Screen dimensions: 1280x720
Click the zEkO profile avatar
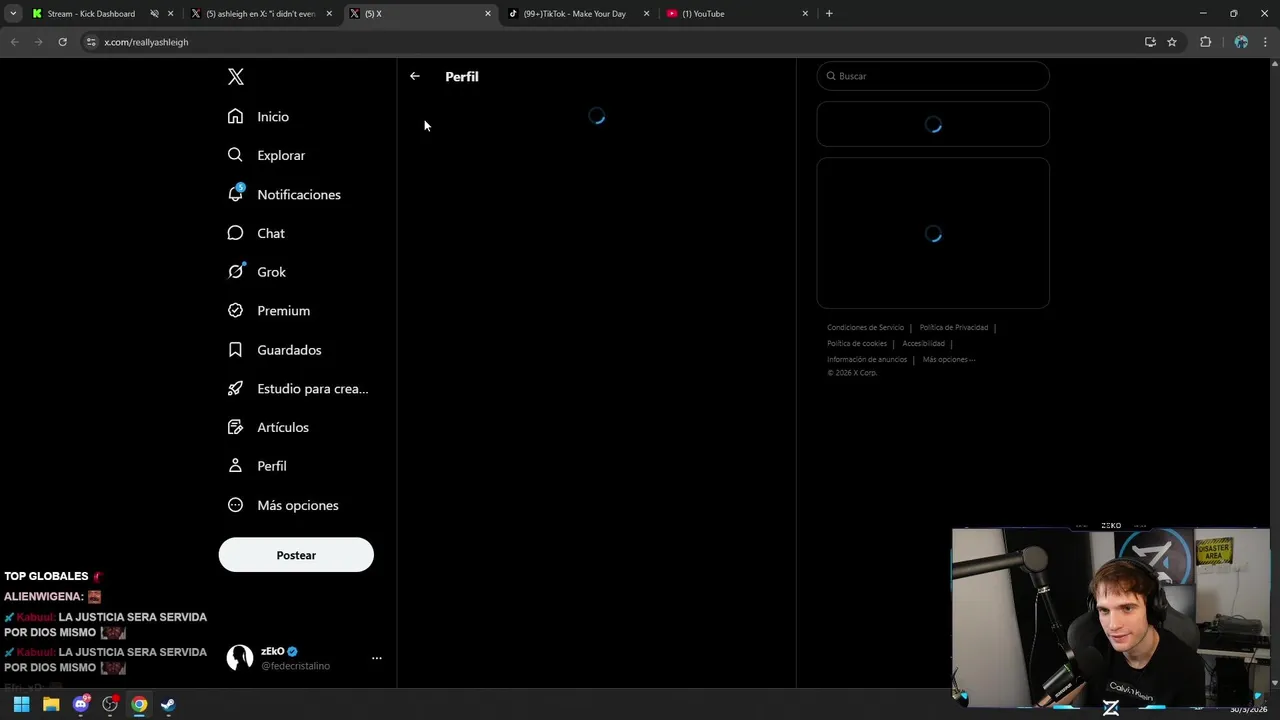coord(240,657)
